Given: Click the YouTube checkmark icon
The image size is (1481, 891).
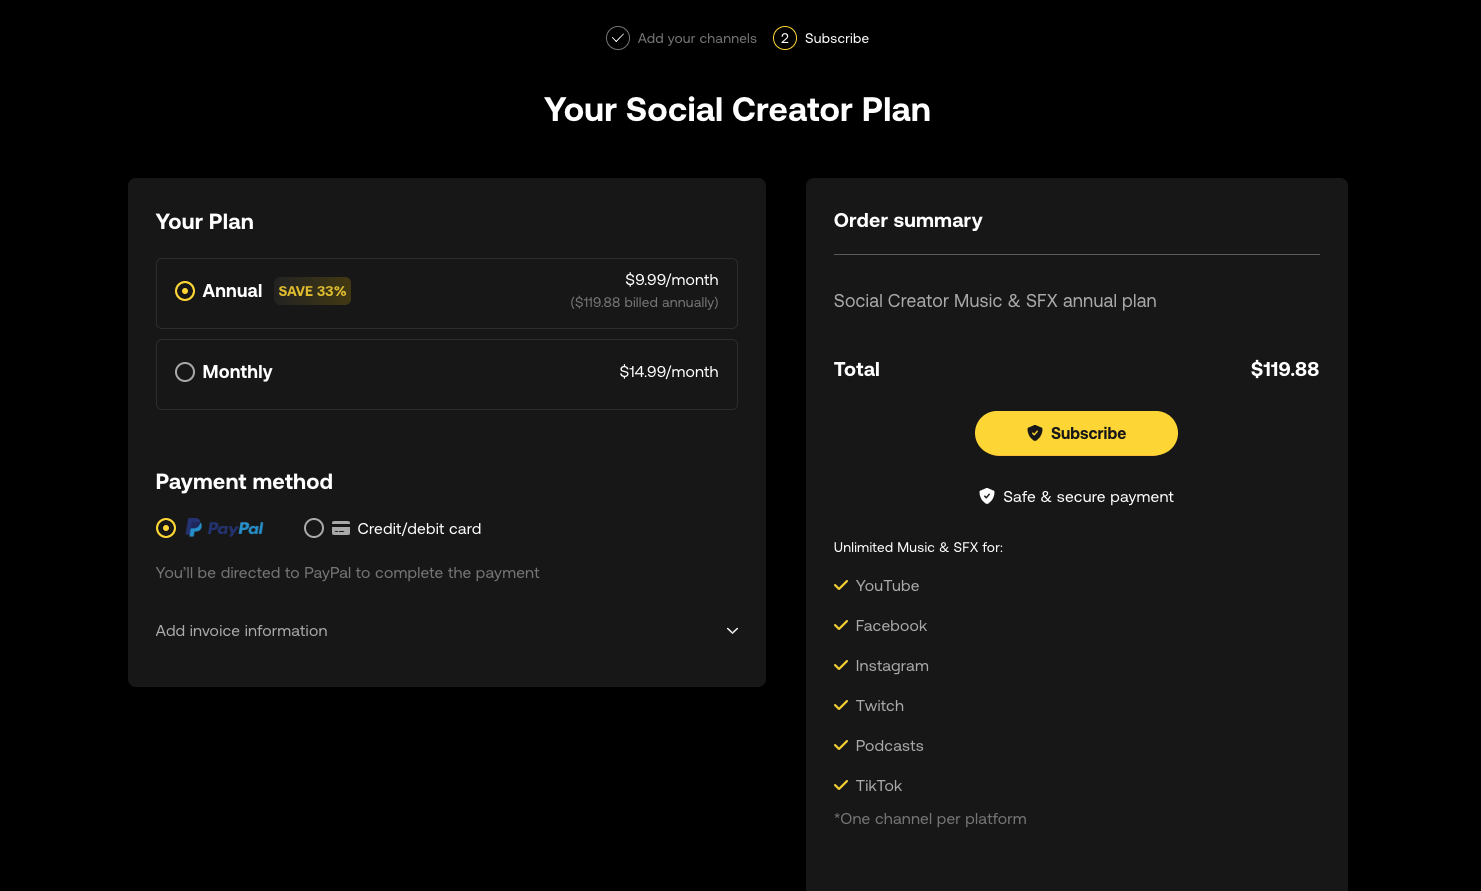Looking at the screenshot, I should [841, 585].
